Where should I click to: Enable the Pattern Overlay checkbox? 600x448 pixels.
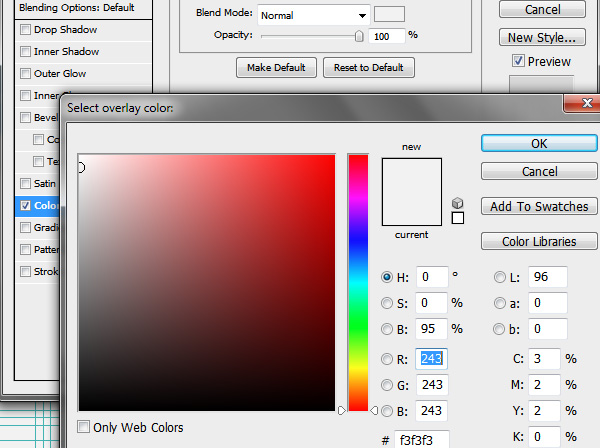25,249
